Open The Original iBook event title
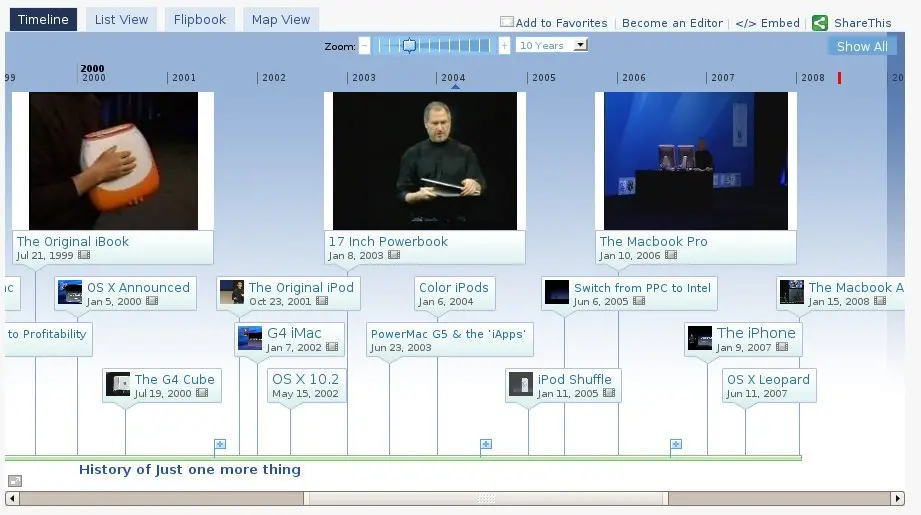Screen dimensions: 921x515 pyautogui.click(x=73, y=241)
